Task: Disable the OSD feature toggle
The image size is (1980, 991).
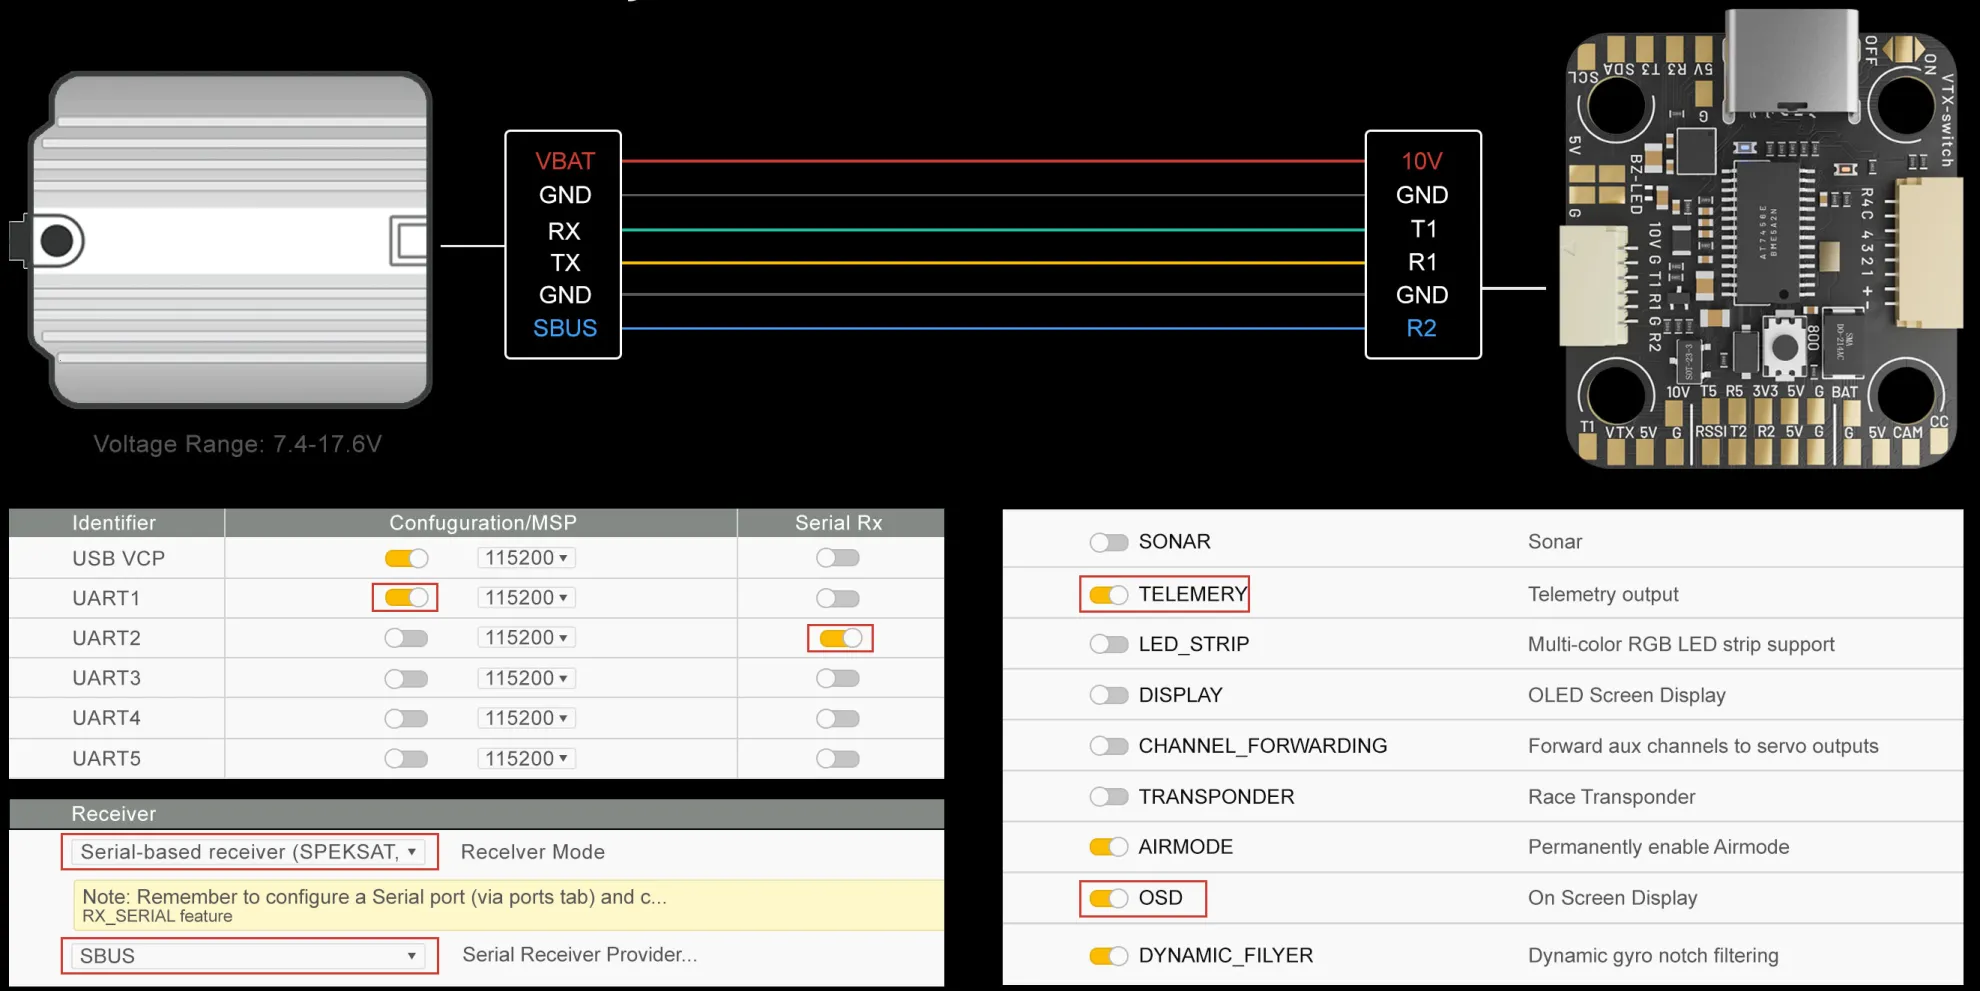Action: click(x=1108, y=898)
